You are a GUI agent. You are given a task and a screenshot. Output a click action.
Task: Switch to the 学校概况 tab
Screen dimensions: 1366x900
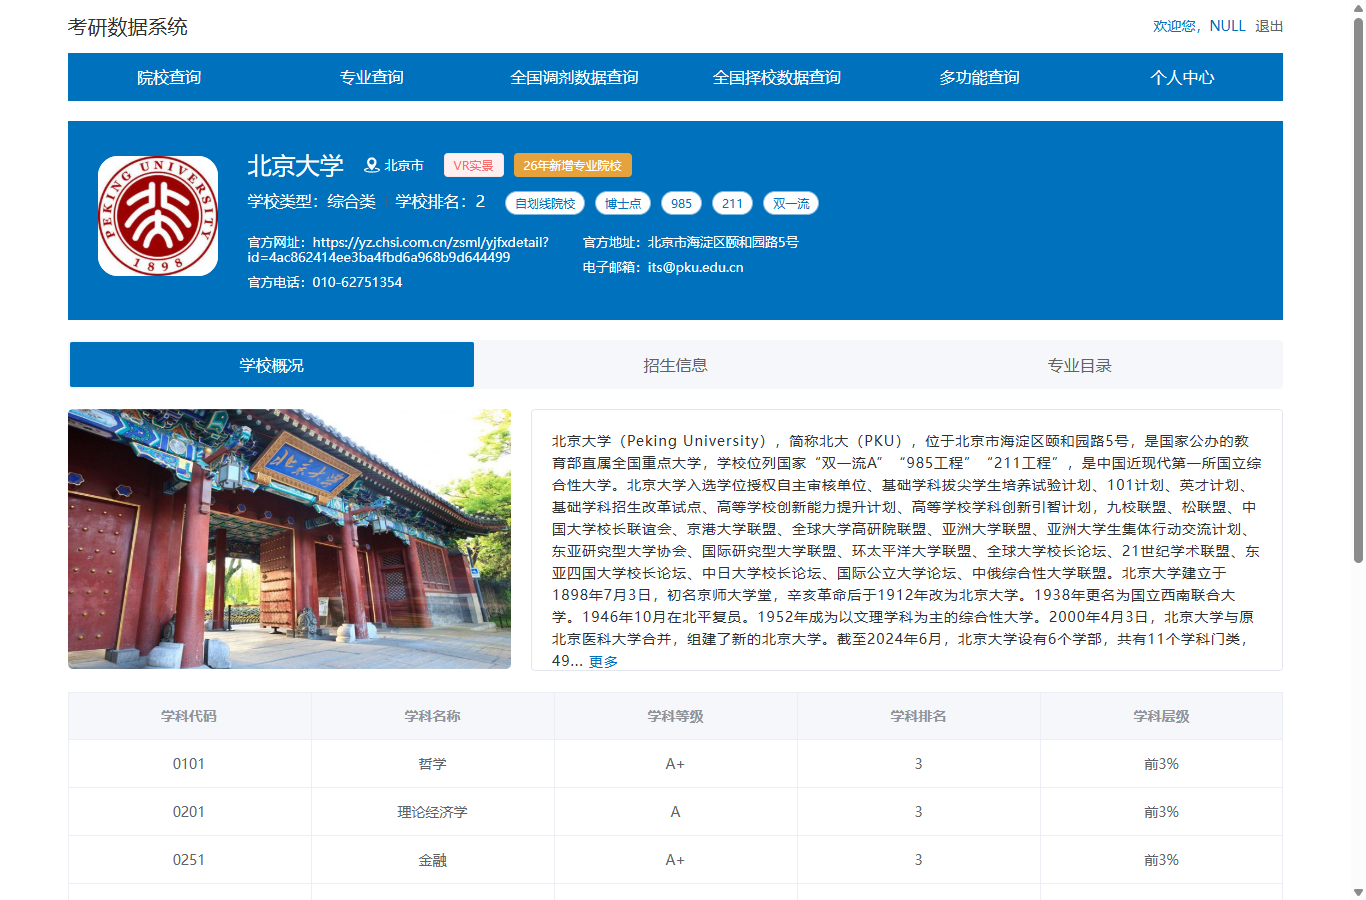272,365
